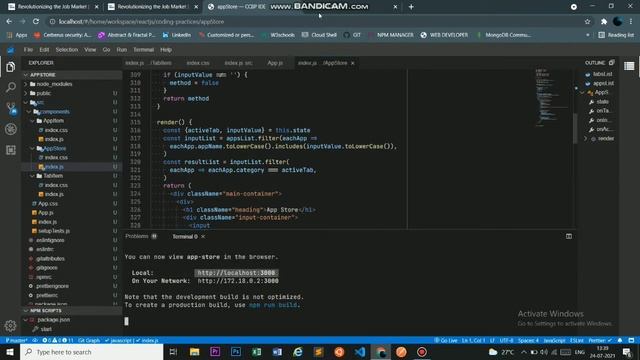Open Adobe Premiere Pro from the taskbar

[x=215, y=352]
